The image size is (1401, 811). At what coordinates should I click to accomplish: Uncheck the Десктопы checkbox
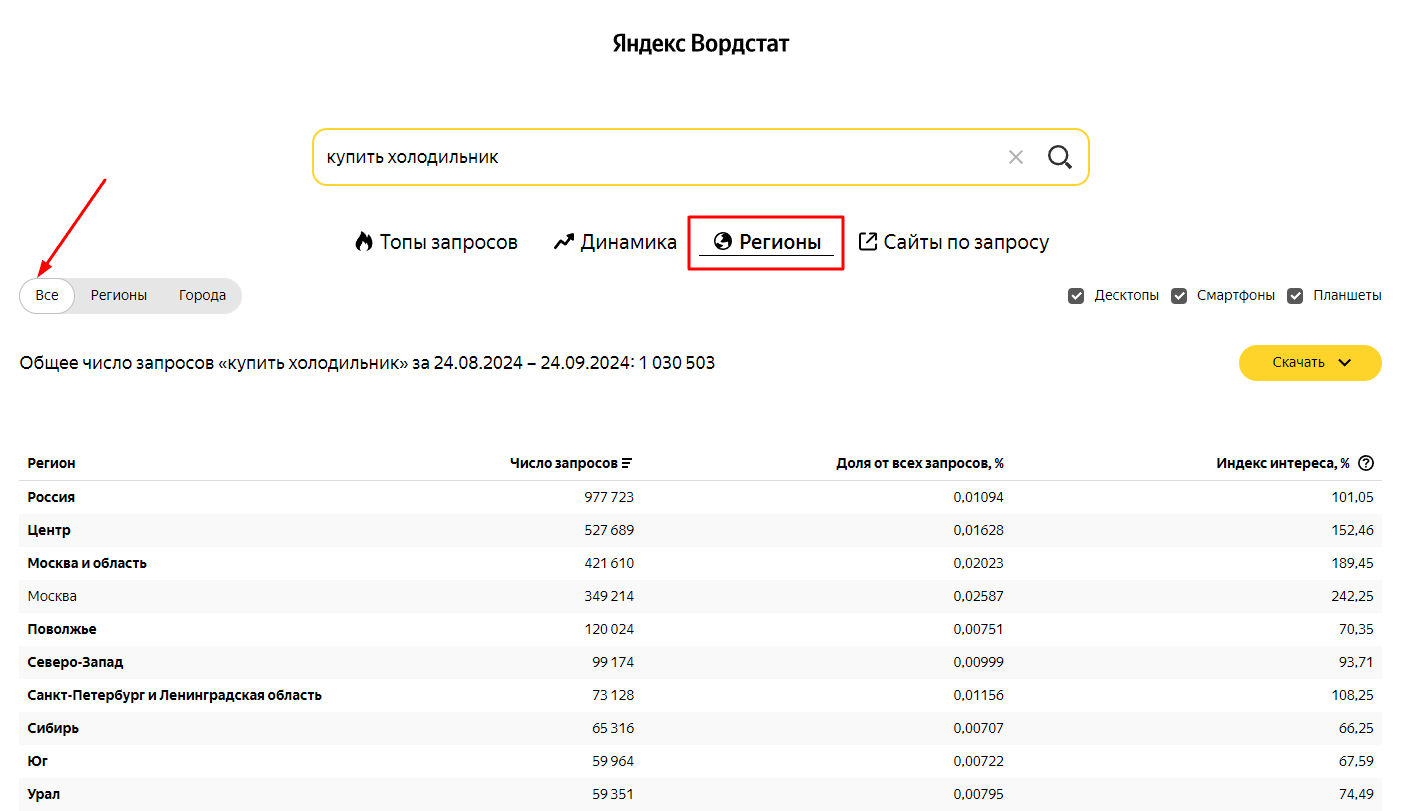point(1076,296)
